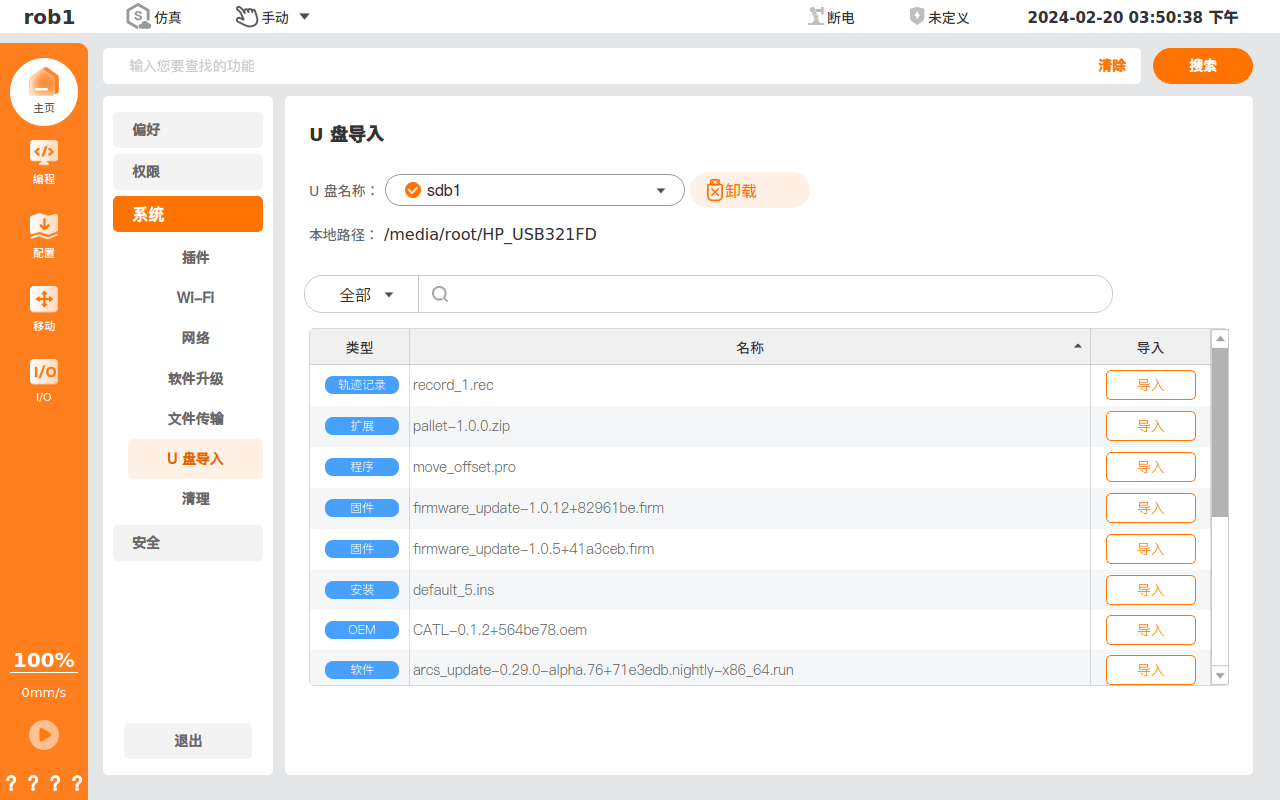Expand the 手动 manual mode dropdown
Screen dimensions: 1280x800
point(304,17)
